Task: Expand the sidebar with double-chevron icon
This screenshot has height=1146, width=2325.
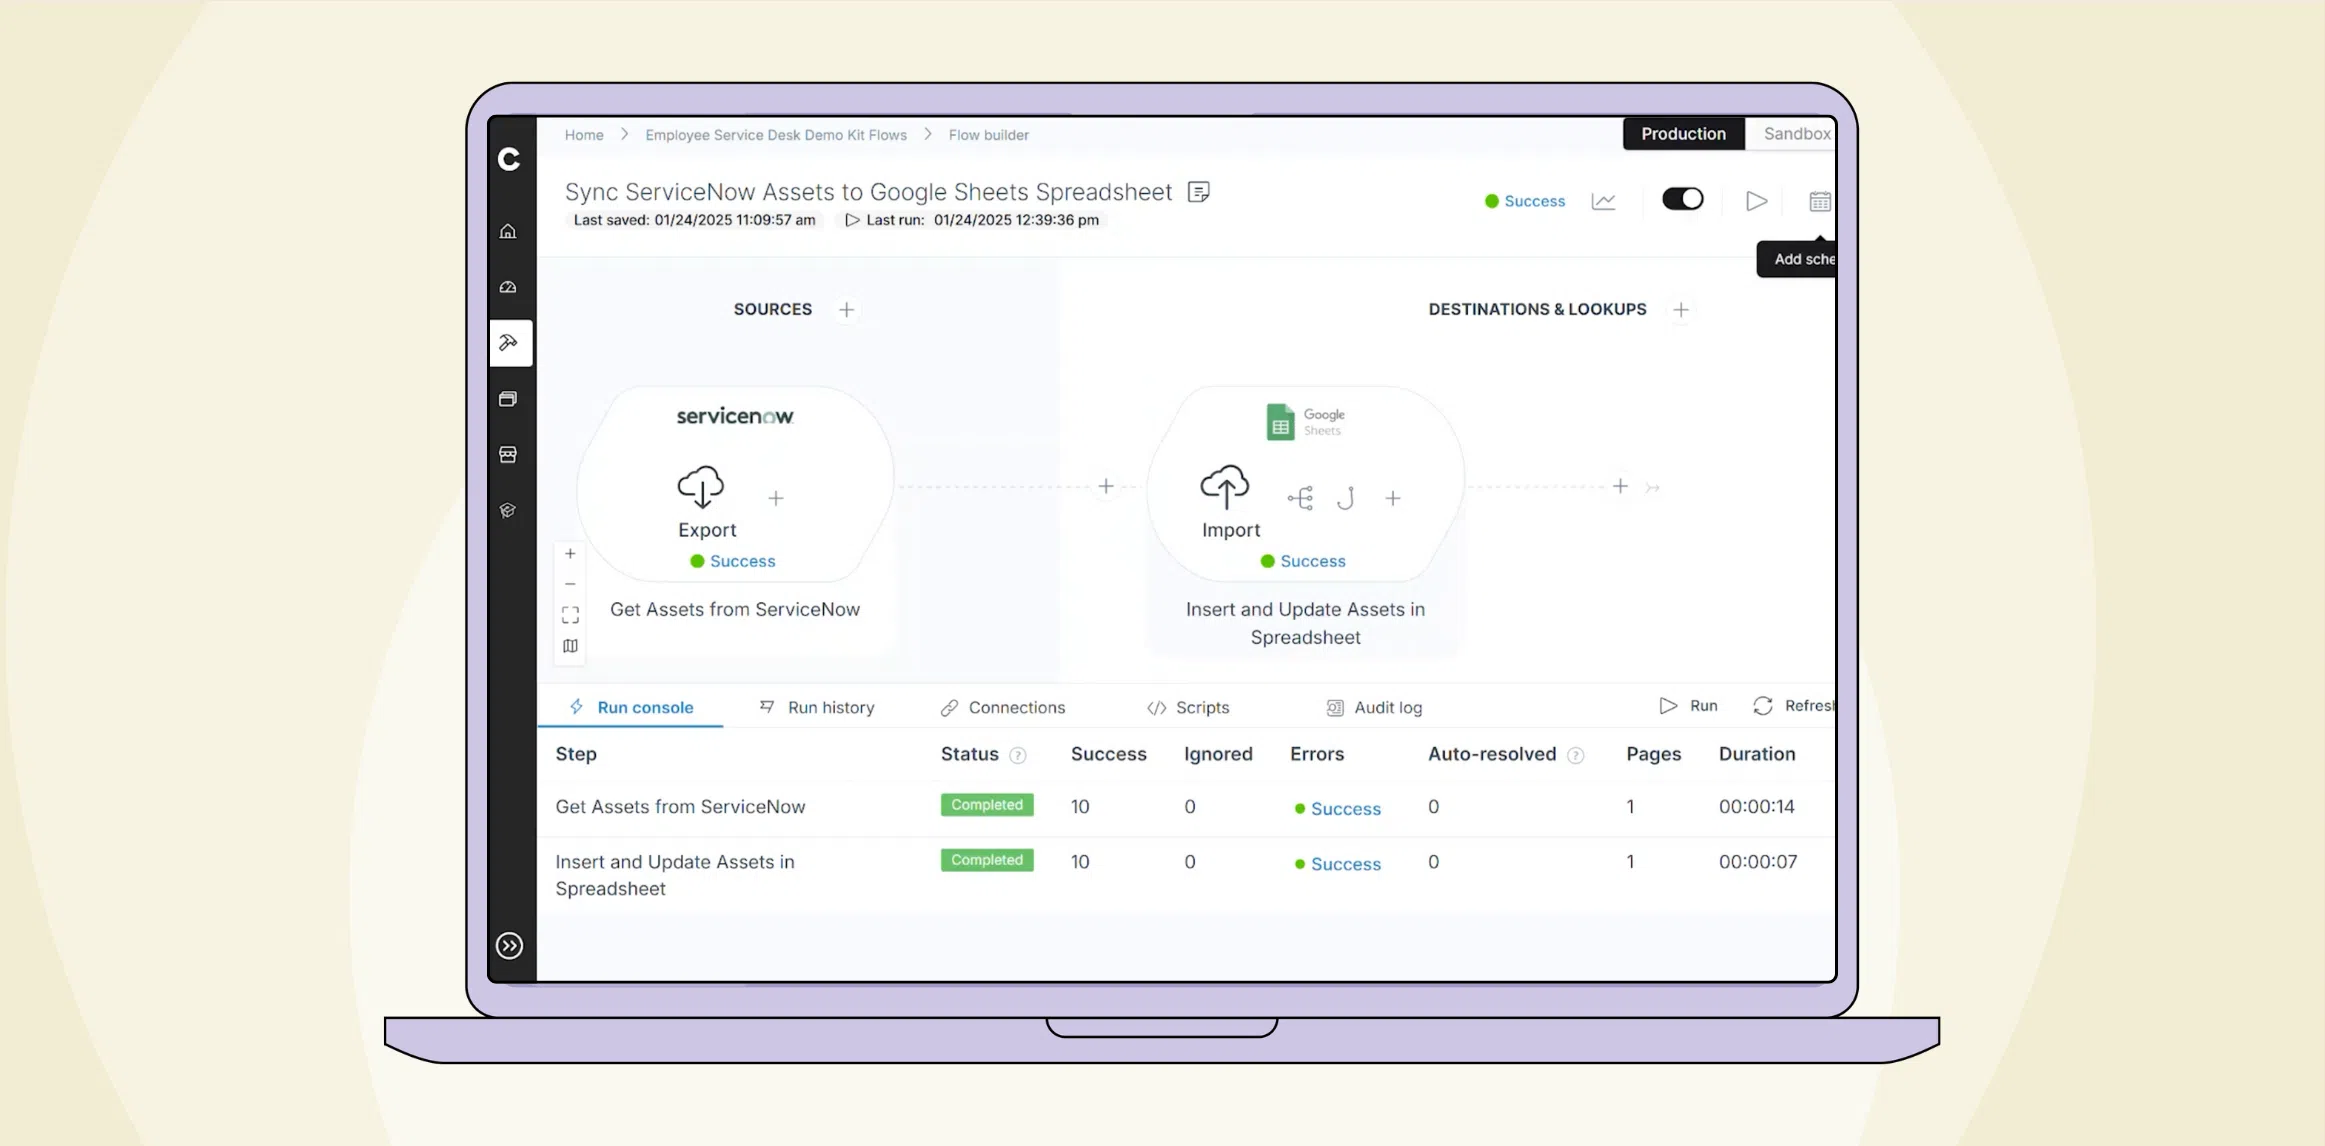Action: click(510, 946)
